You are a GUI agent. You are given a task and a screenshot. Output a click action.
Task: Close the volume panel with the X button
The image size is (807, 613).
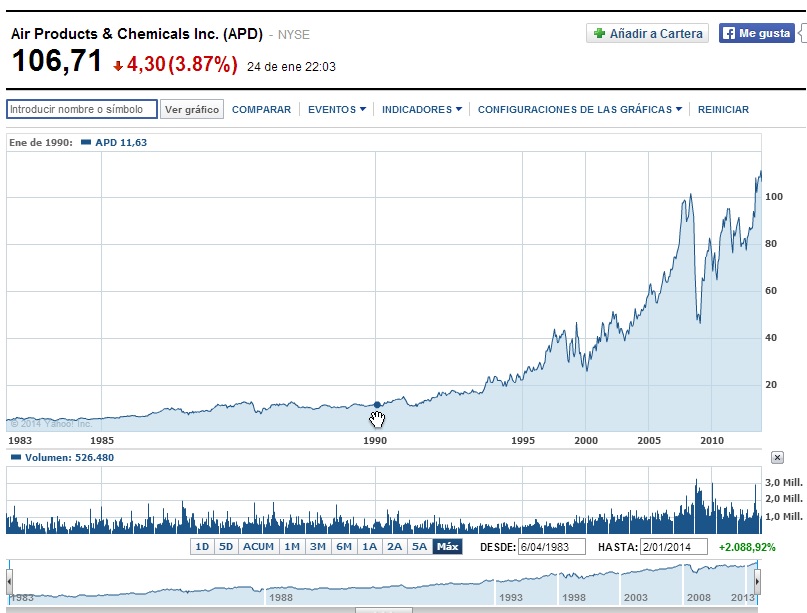(x=777, y=457)
